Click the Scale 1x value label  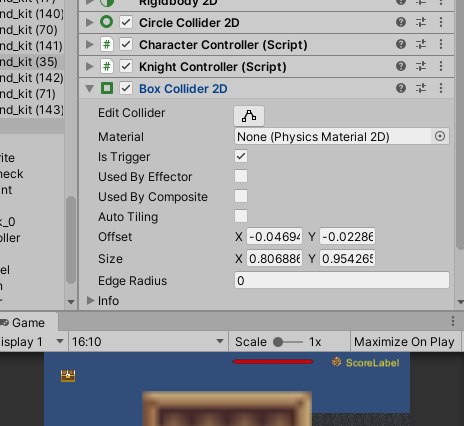point(315,342)
